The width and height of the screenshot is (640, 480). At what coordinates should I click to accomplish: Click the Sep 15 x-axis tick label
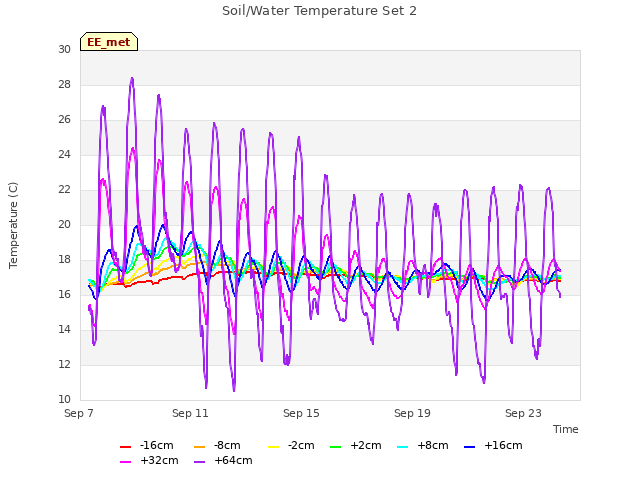(301, 413)
